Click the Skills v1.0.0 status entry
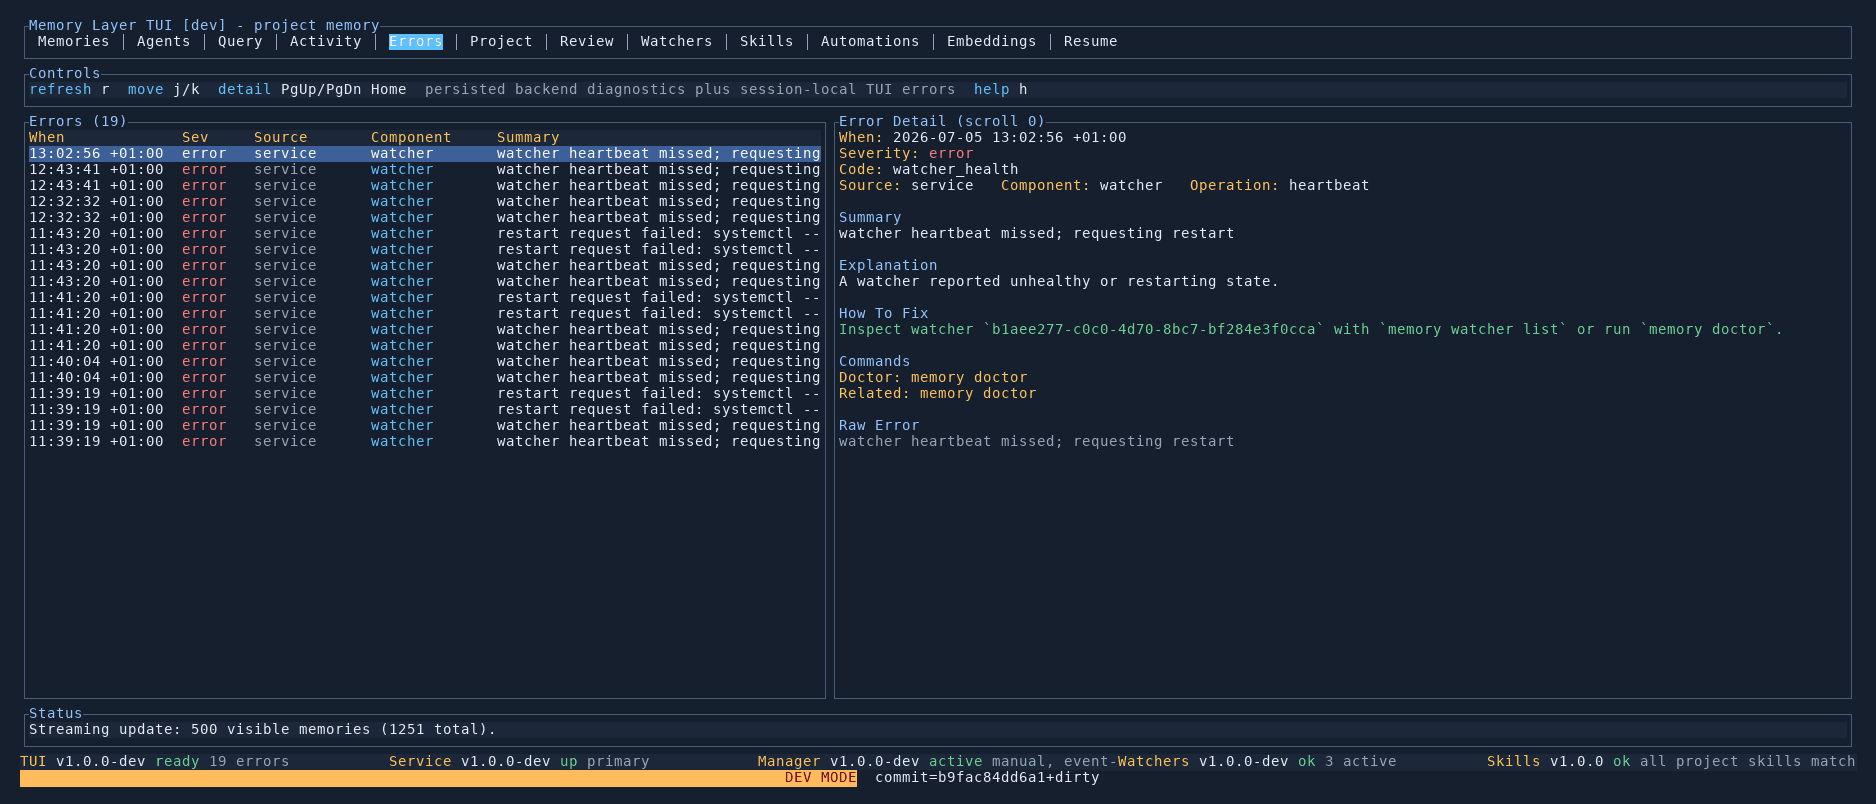This screenshot has width=1876, height=804. click(x=1671, y=761)
